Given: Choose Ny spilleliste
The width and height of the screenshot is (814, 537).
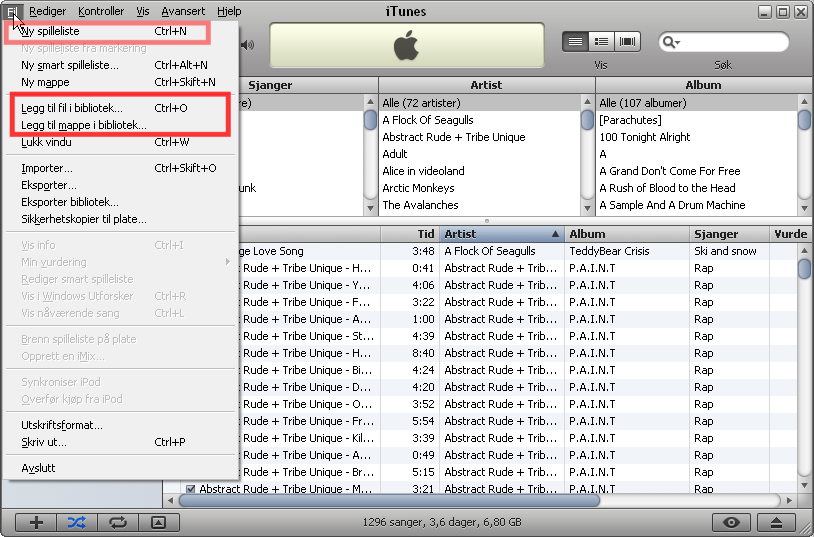Looking at the screenshot, I should 120,31.
